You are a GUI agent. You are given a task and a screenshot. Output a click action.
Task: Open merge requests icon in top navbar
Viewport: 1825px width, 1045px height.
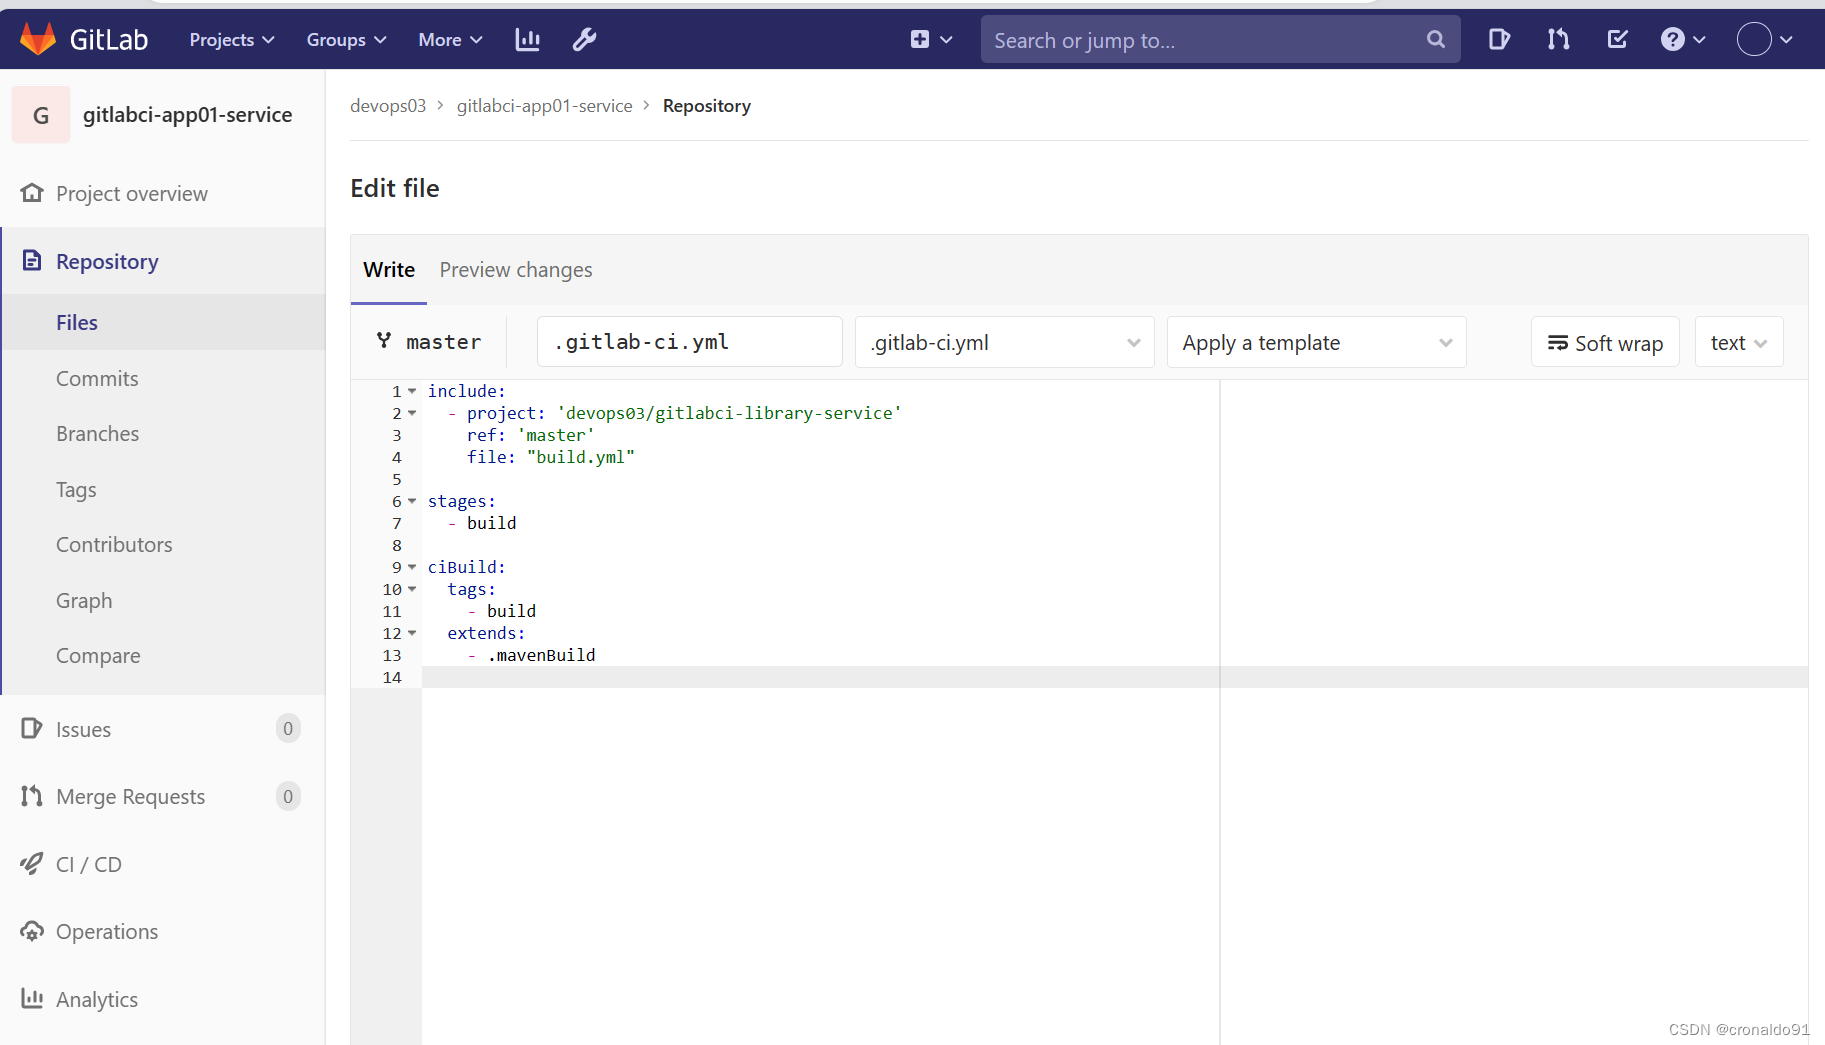pos(1558,39)
